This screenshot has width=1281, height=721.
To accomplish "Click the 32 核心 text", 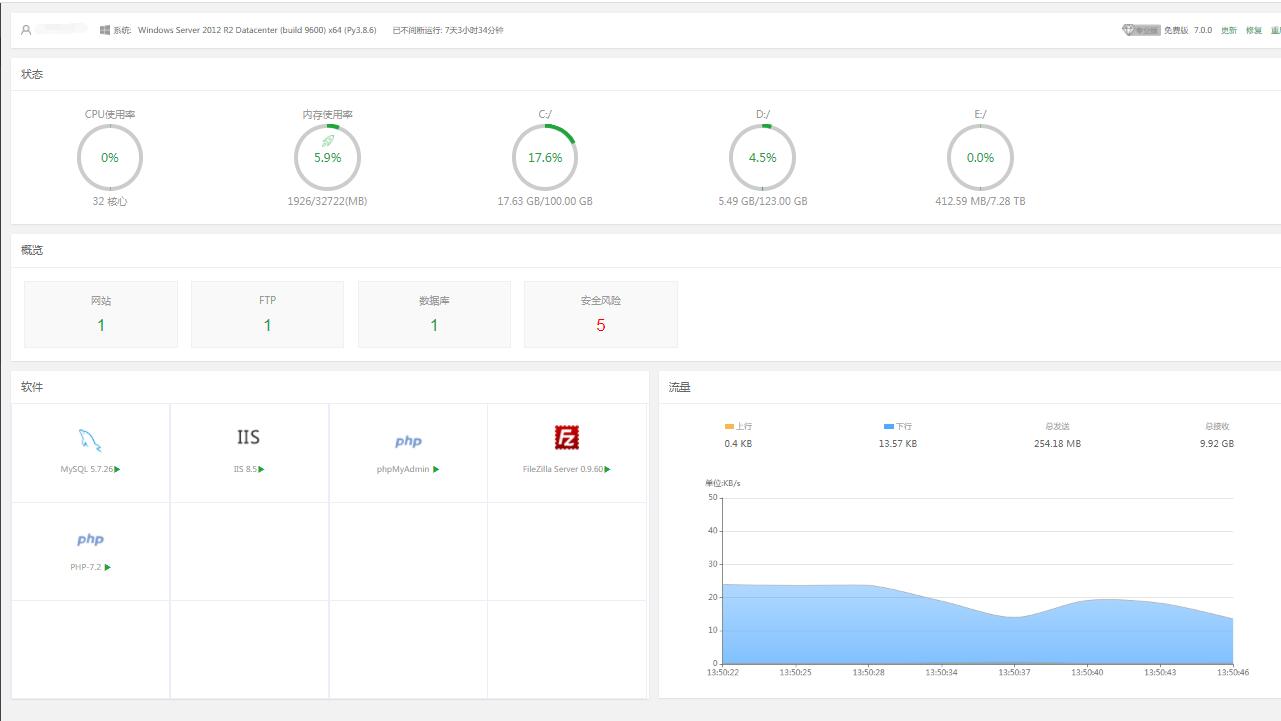I will click(x=110, y=201).
